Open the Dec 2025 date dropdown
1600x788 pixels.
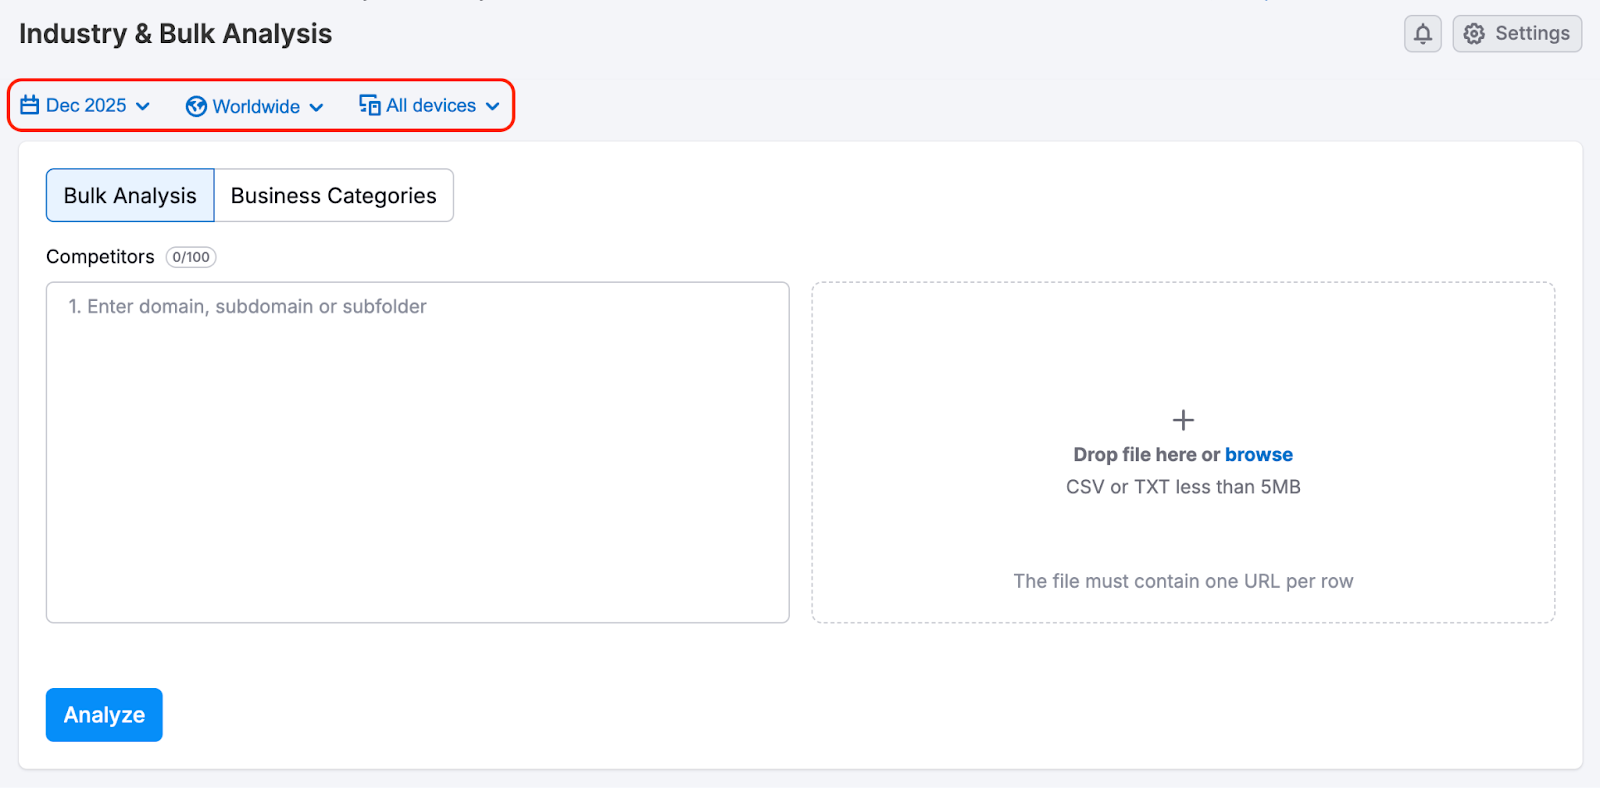(x=87, y=105)
